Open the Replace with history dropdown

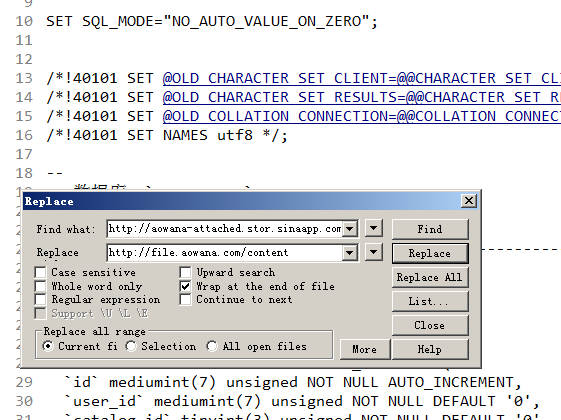pyautogui.click(x=350, y=253)
